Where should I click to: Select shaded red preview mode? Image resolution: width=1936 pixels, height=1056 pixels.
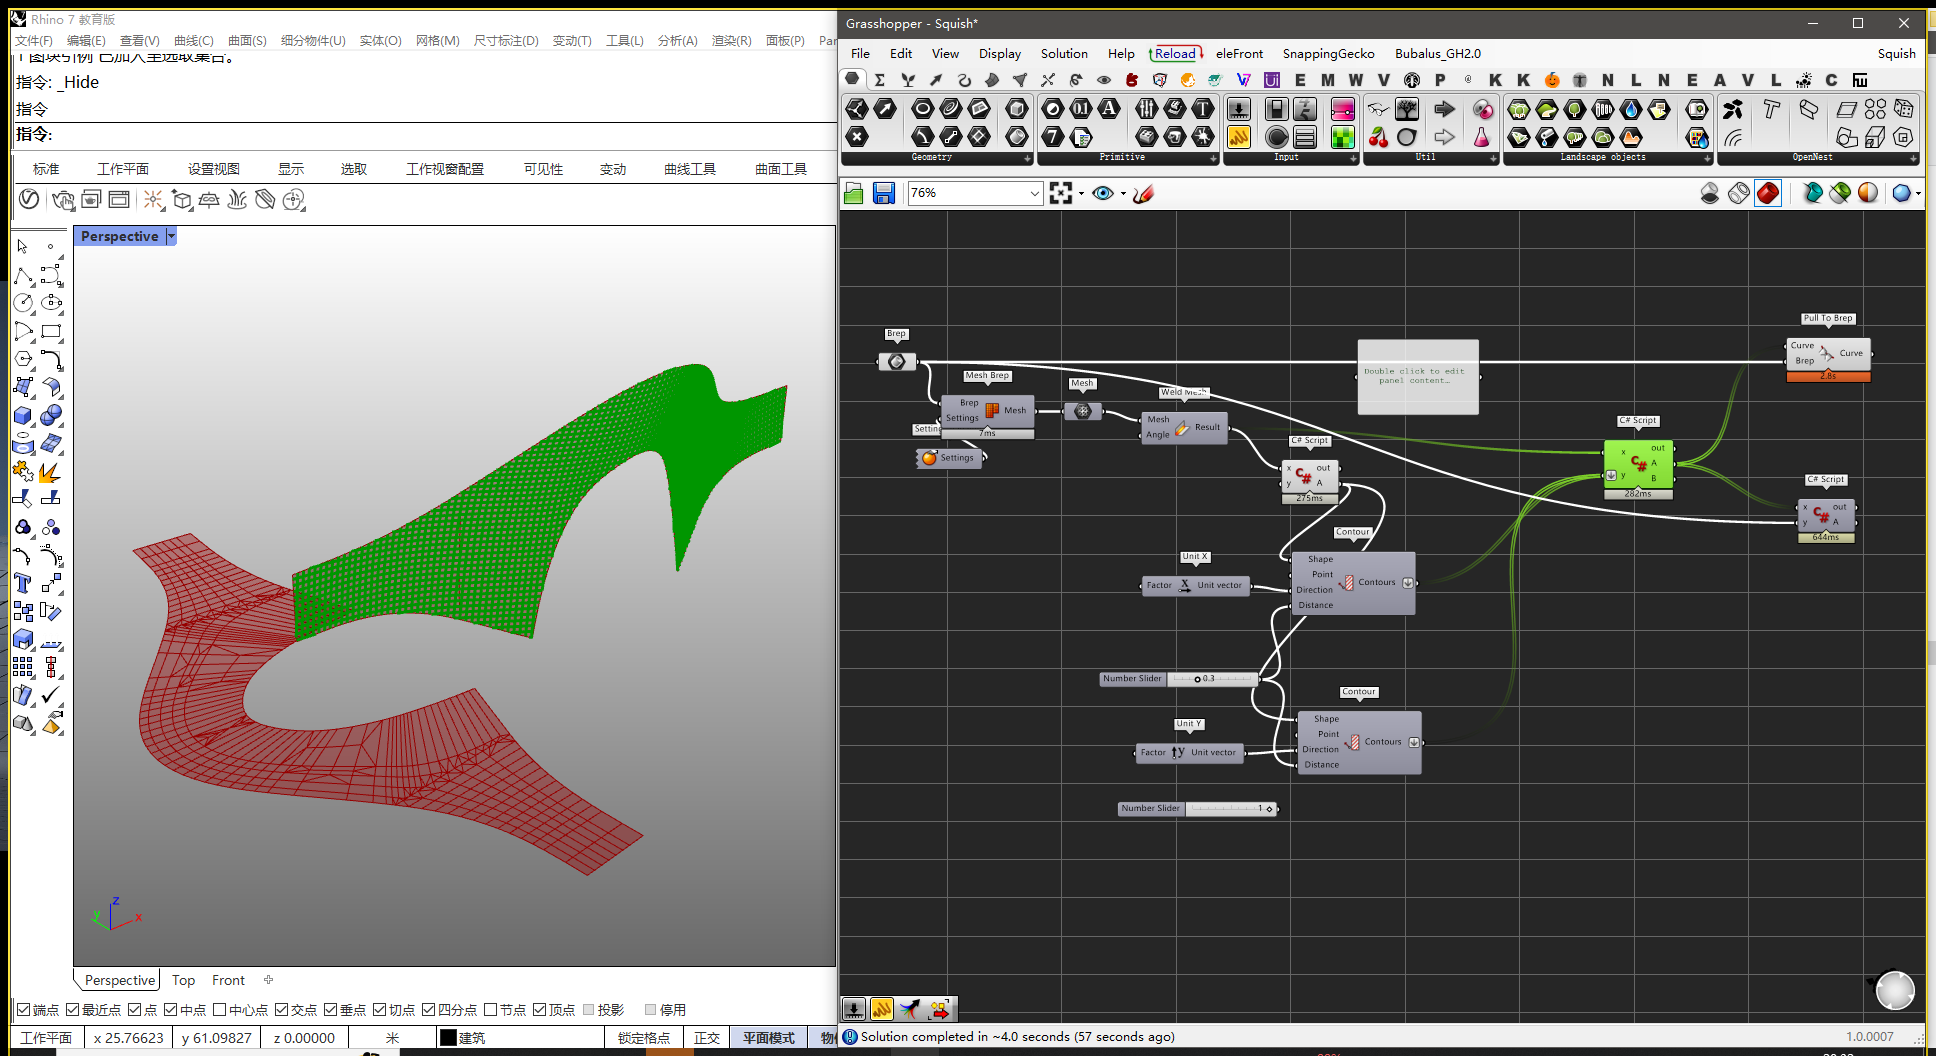[x=1768, y=193]
